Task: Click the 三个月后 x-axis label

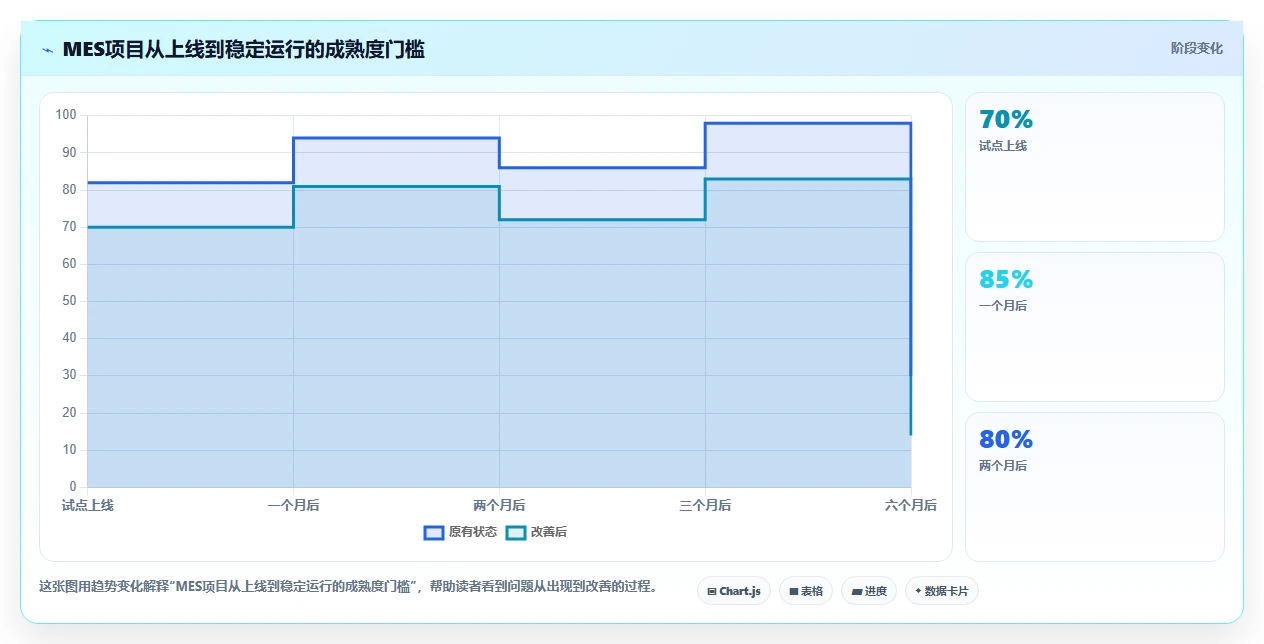Action: tap(705, 505)
